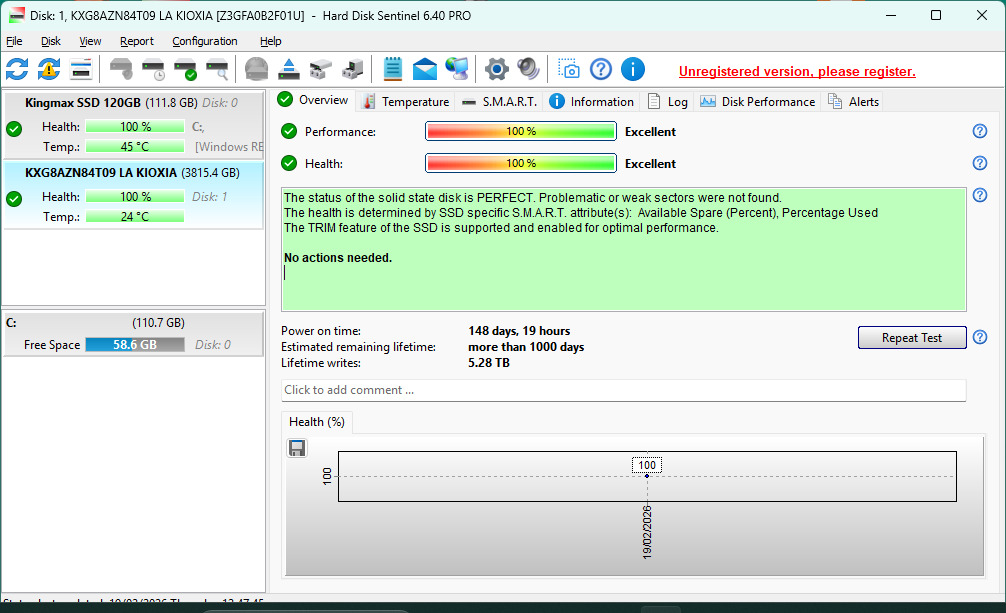Click the gray dome-shaped disk toolbar icon
Screen dimensions: 1006x613
point(257,69)
